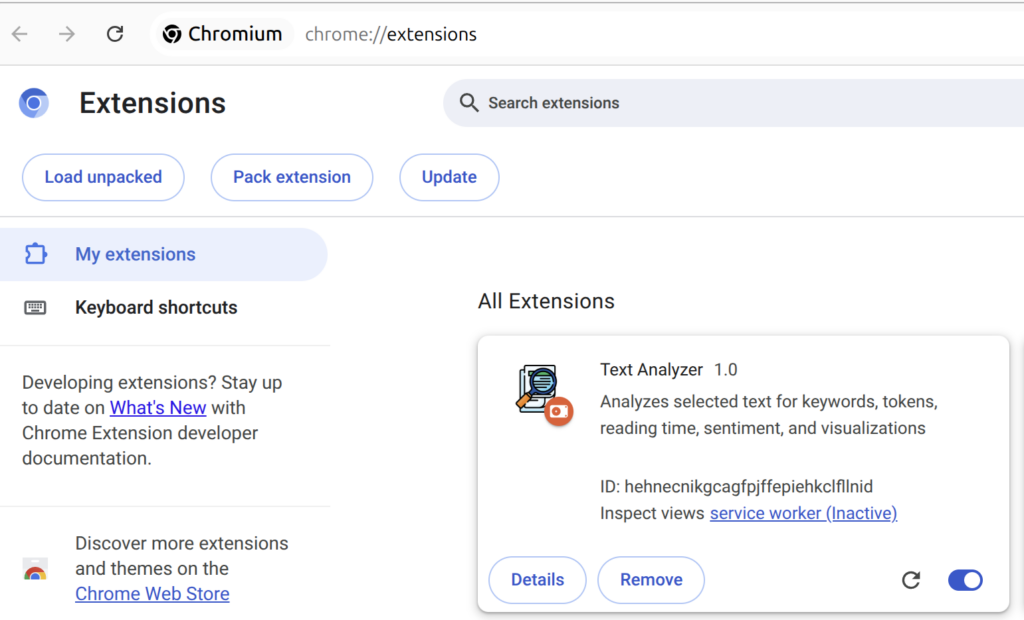This screenshot has height=620, width=1024.
Task: Click the Chromium logo beside Extensions title
Action: pyautogui.click(x=34, y=103)
